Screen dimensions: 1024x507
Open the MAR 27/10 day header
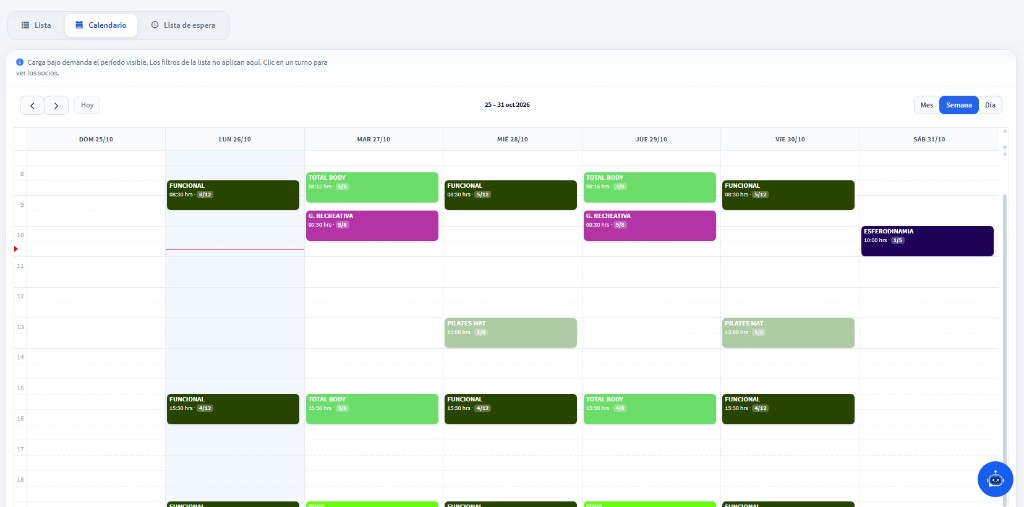pyautogui.click(x=374, y=139)
